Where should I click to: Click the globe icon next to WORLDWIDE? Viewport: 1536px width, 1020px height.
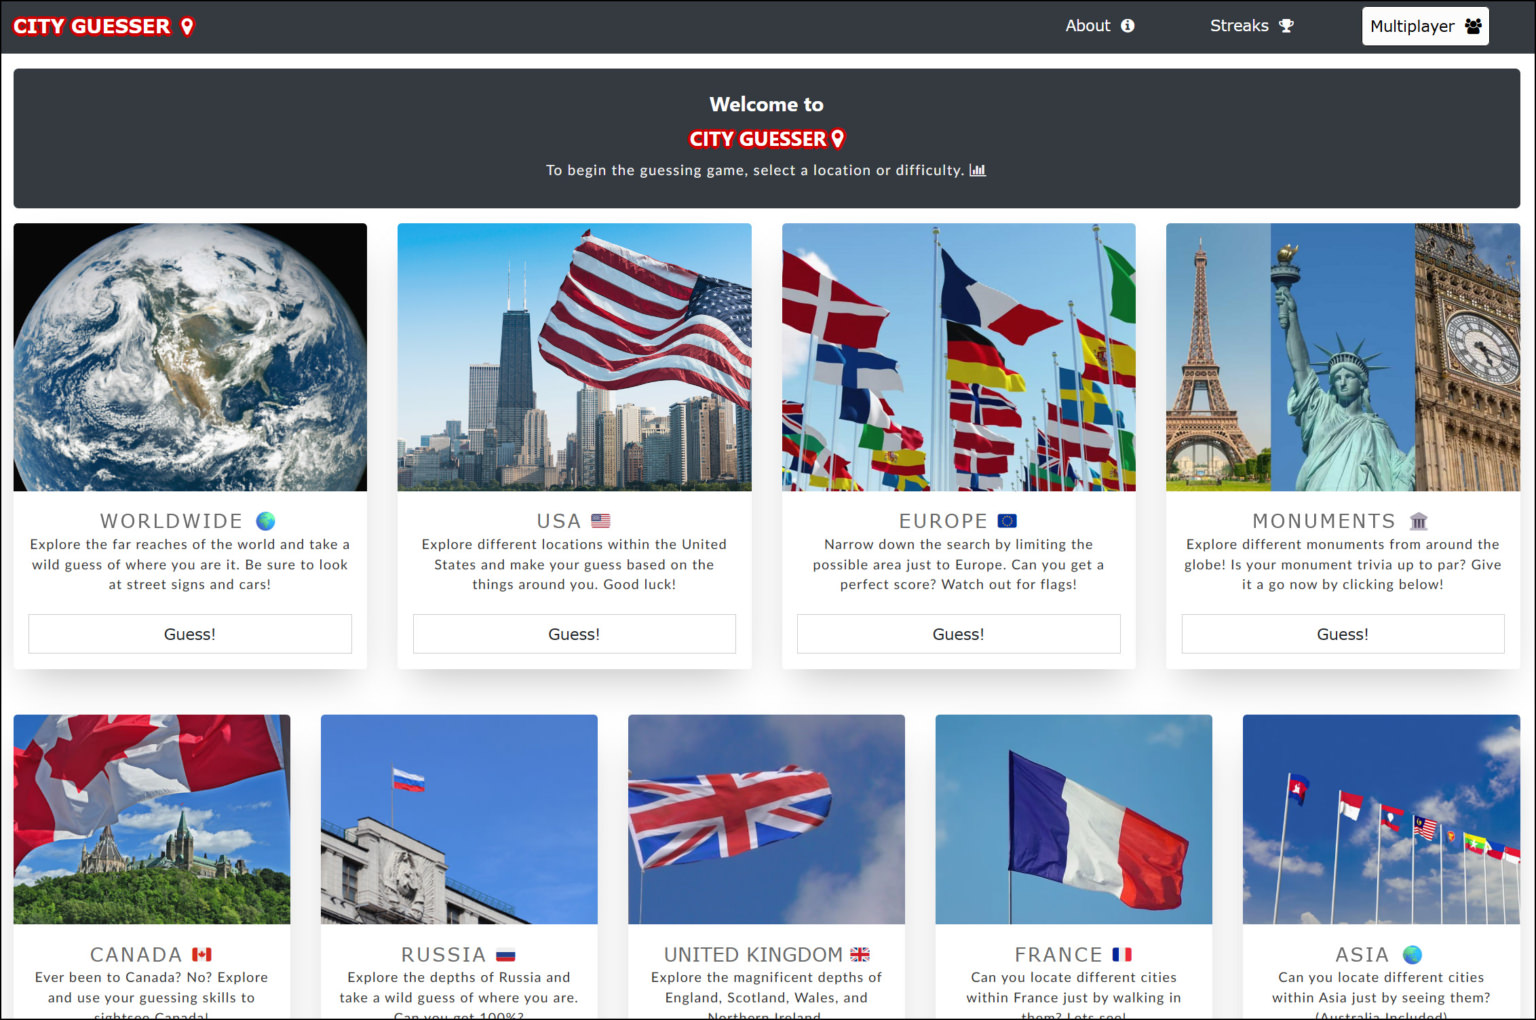coord(264,520)
